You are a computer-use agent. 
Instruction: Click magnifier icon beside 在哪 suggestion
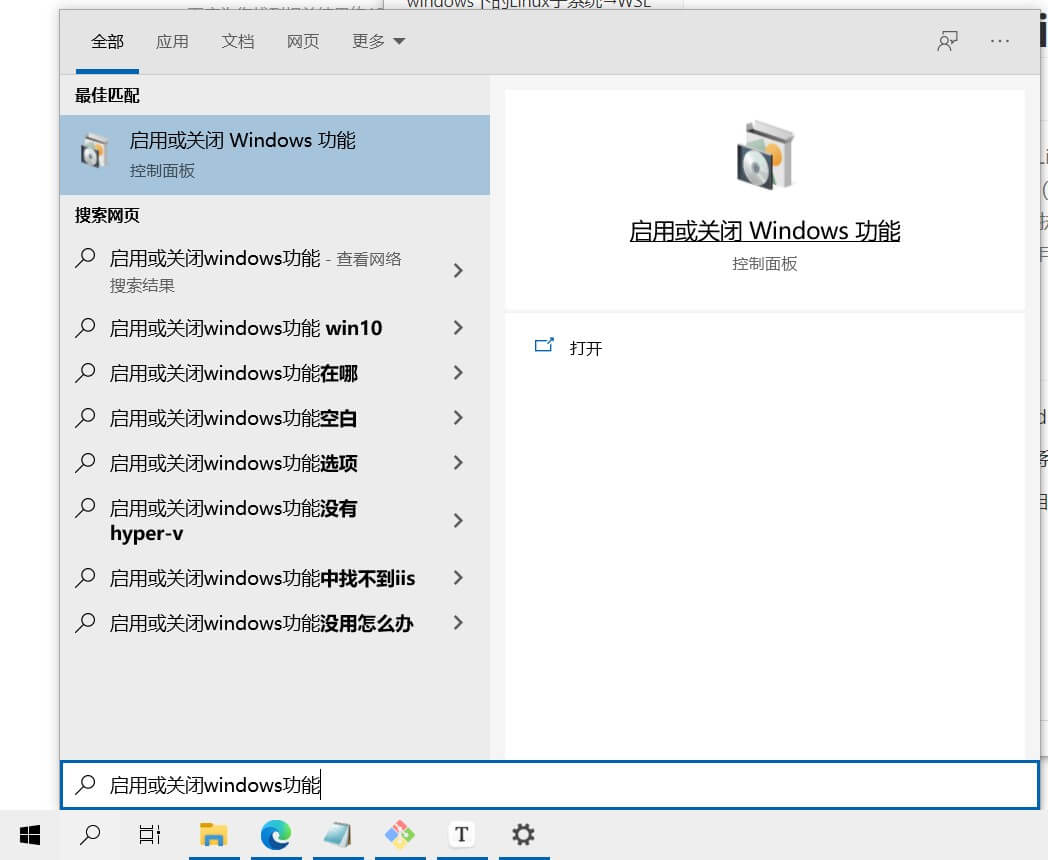pyautogui.click(x=86, y=372)
